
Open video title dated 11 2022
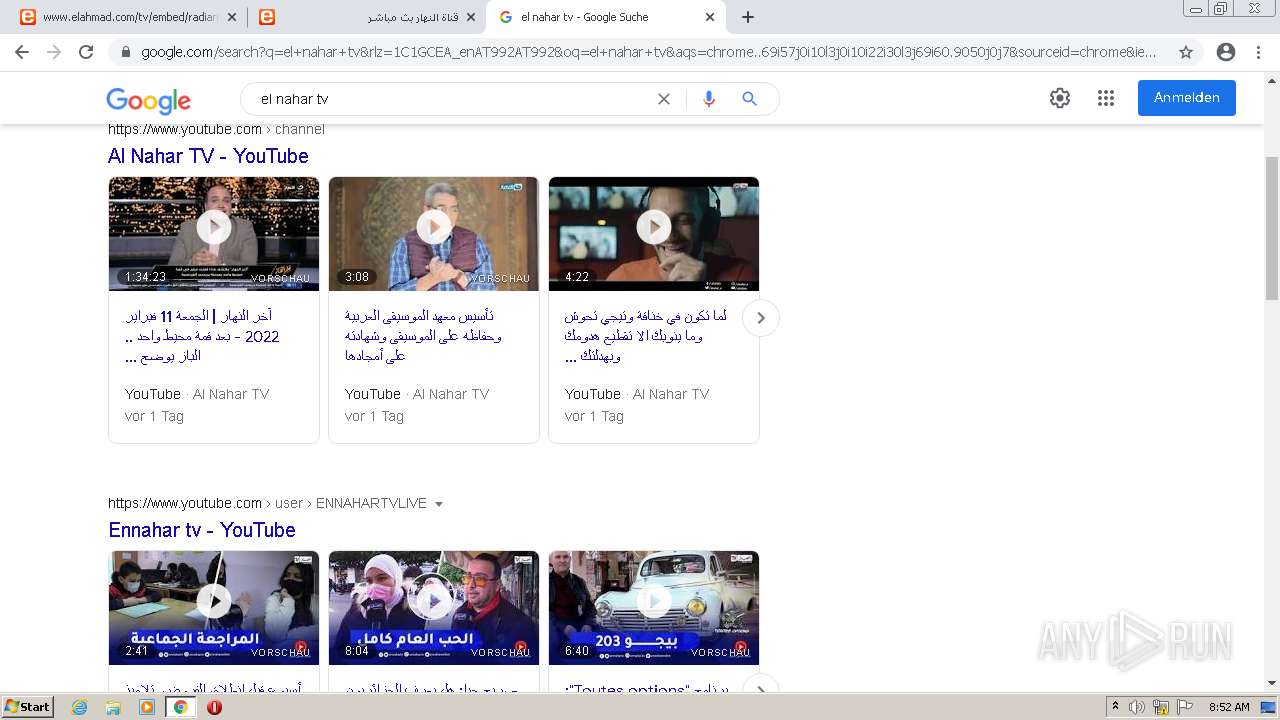203,336
